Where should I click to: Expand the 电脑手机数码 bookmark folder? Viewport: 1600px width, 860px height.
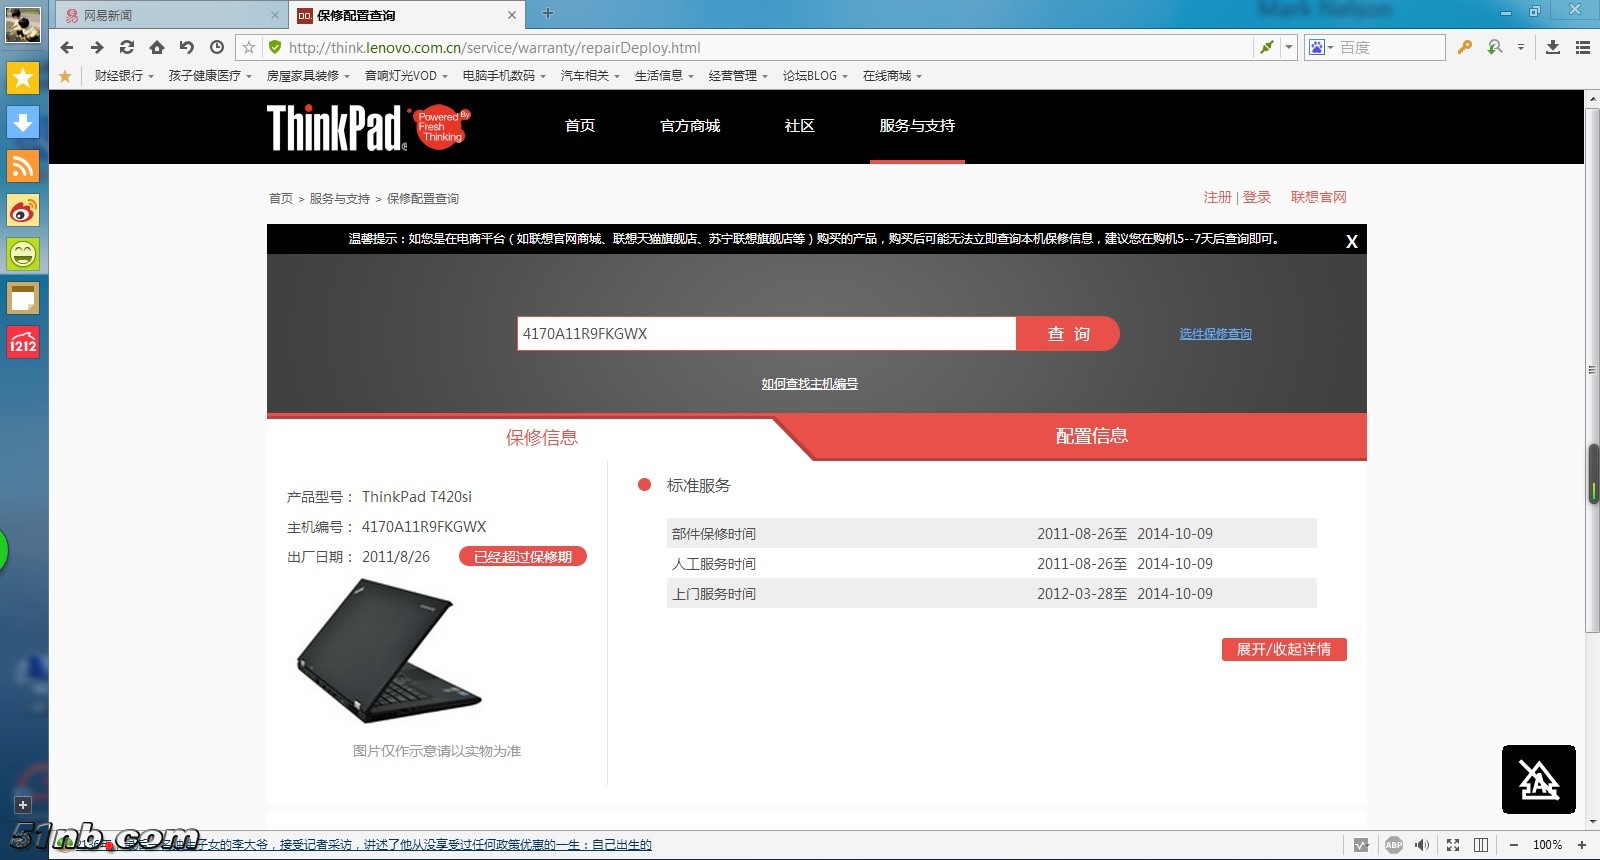504,76
